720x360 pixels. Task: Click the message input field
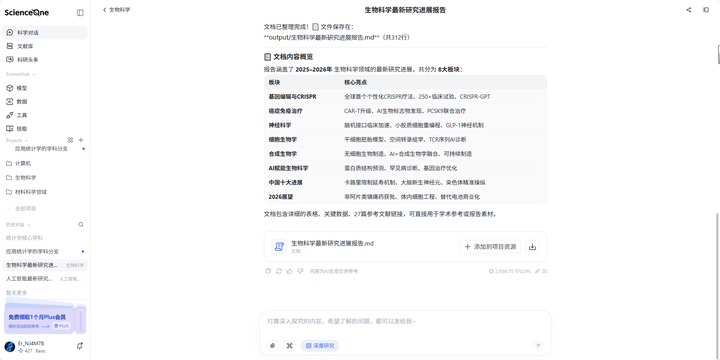point(405,321)
